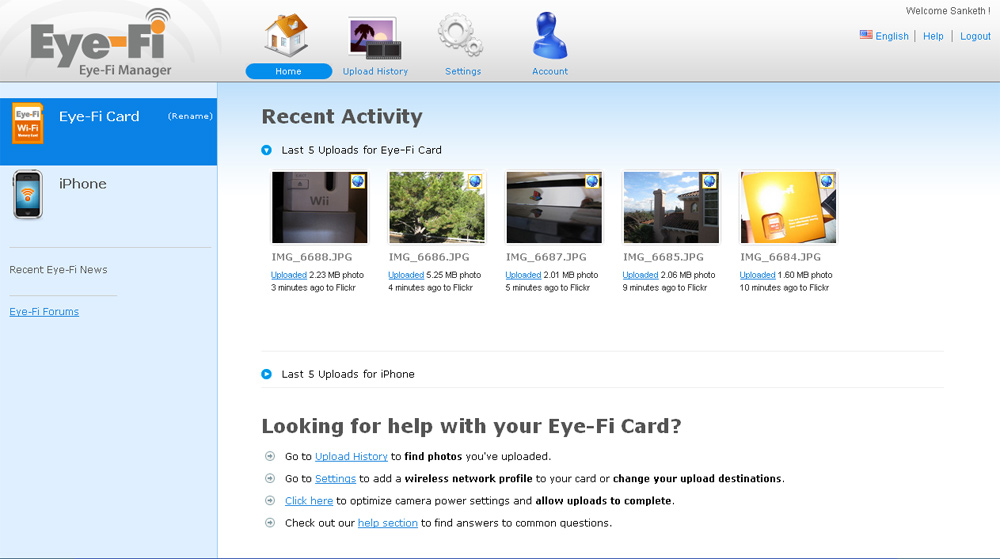Switch to the Upload History tab
The image size is (1000, 559).
(x=375, y=71)
